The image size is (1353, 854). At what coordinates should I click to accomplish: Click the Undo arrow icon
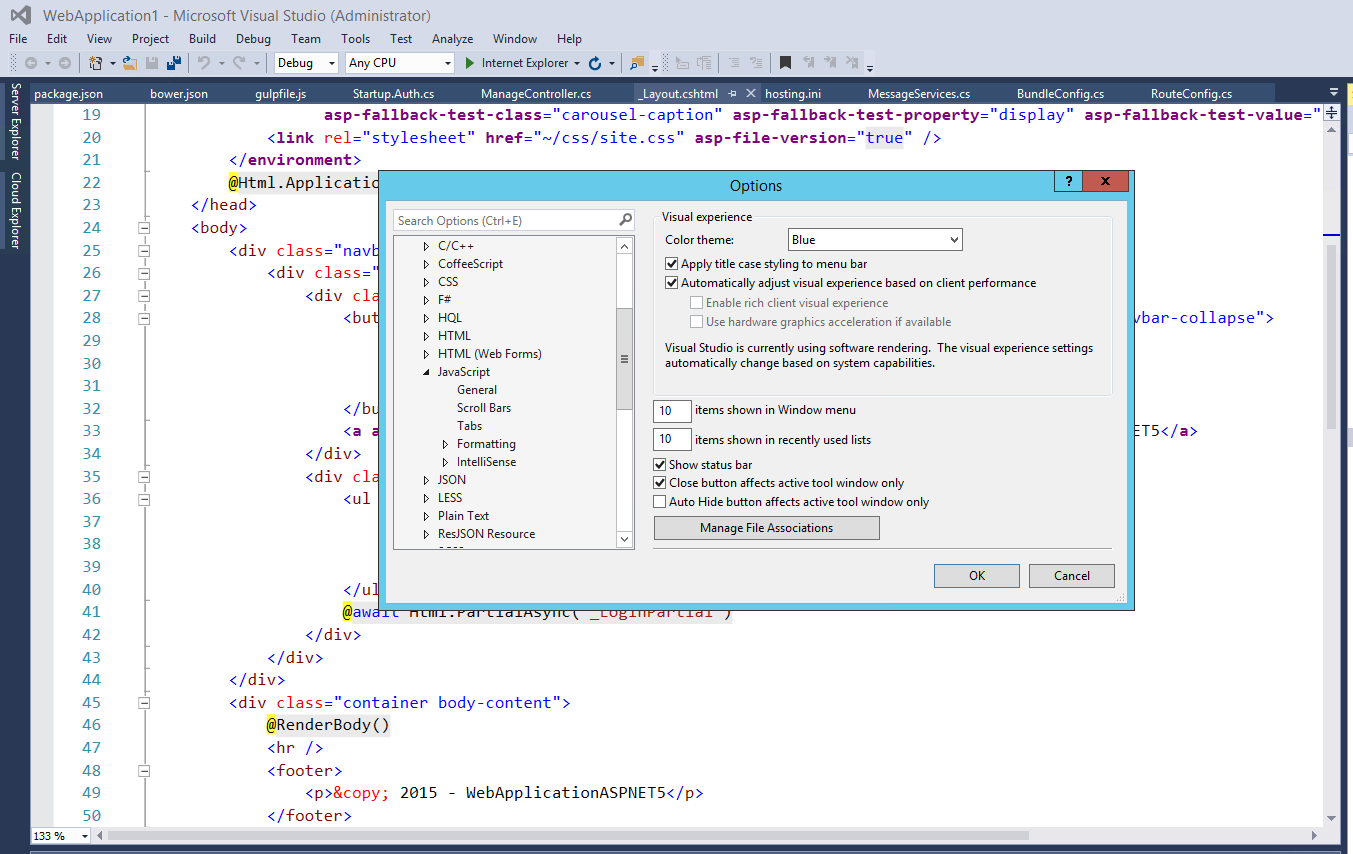pyautogui.click(x=204, y=63)
